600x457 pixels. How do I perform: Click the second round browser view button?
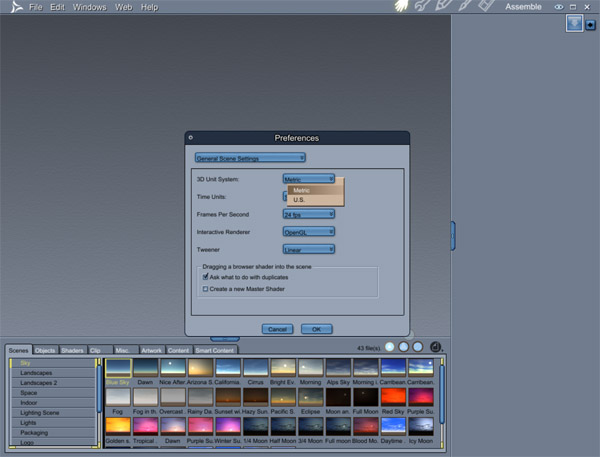tap(404, 347)
